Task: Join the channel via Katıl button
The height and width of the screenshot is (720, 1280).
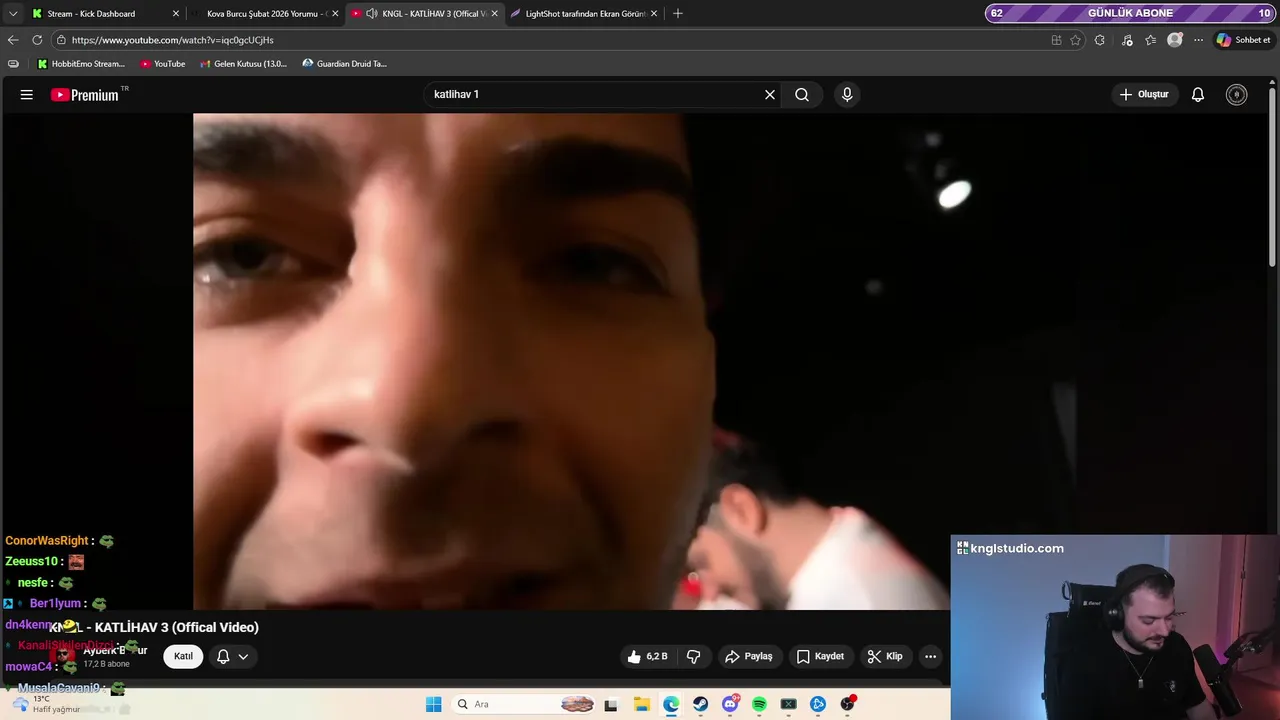Action: click(183, 657)
